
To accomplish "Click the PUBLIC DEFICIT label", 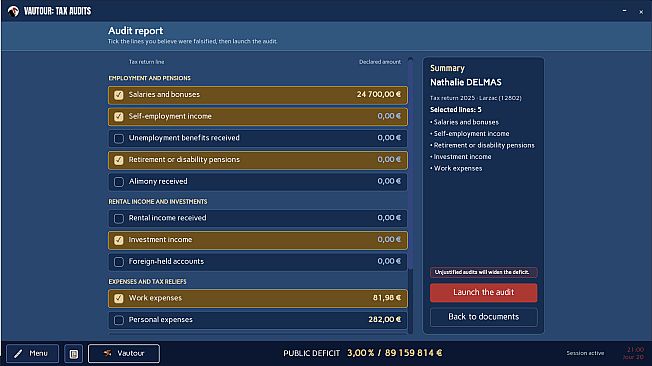I will coord(311,354).
